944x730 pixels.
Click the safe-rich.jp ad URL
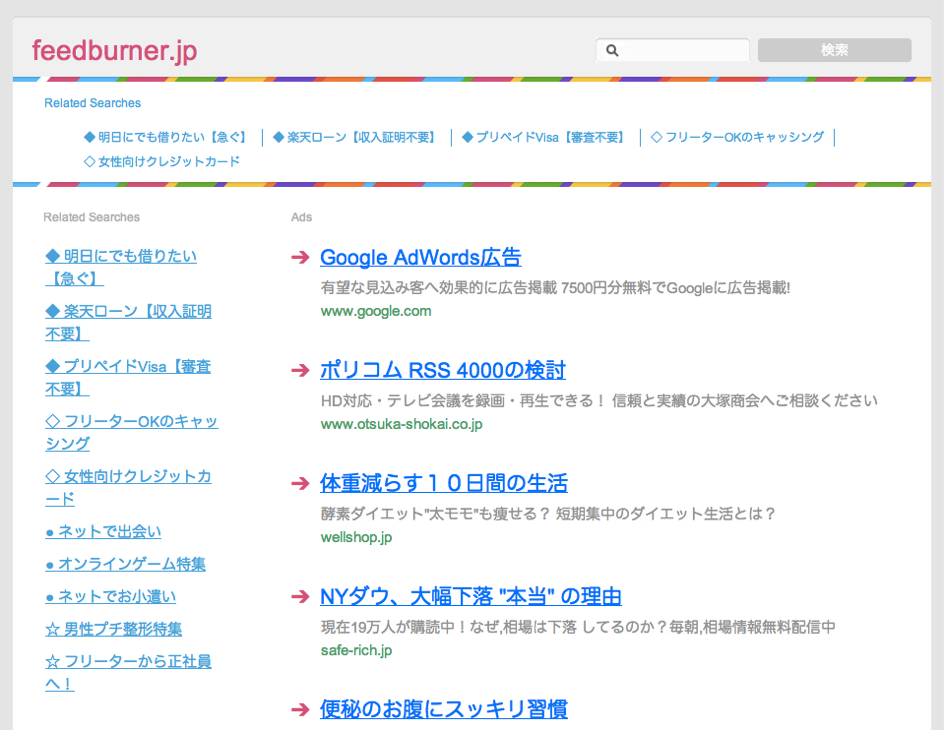pos(356,650)
